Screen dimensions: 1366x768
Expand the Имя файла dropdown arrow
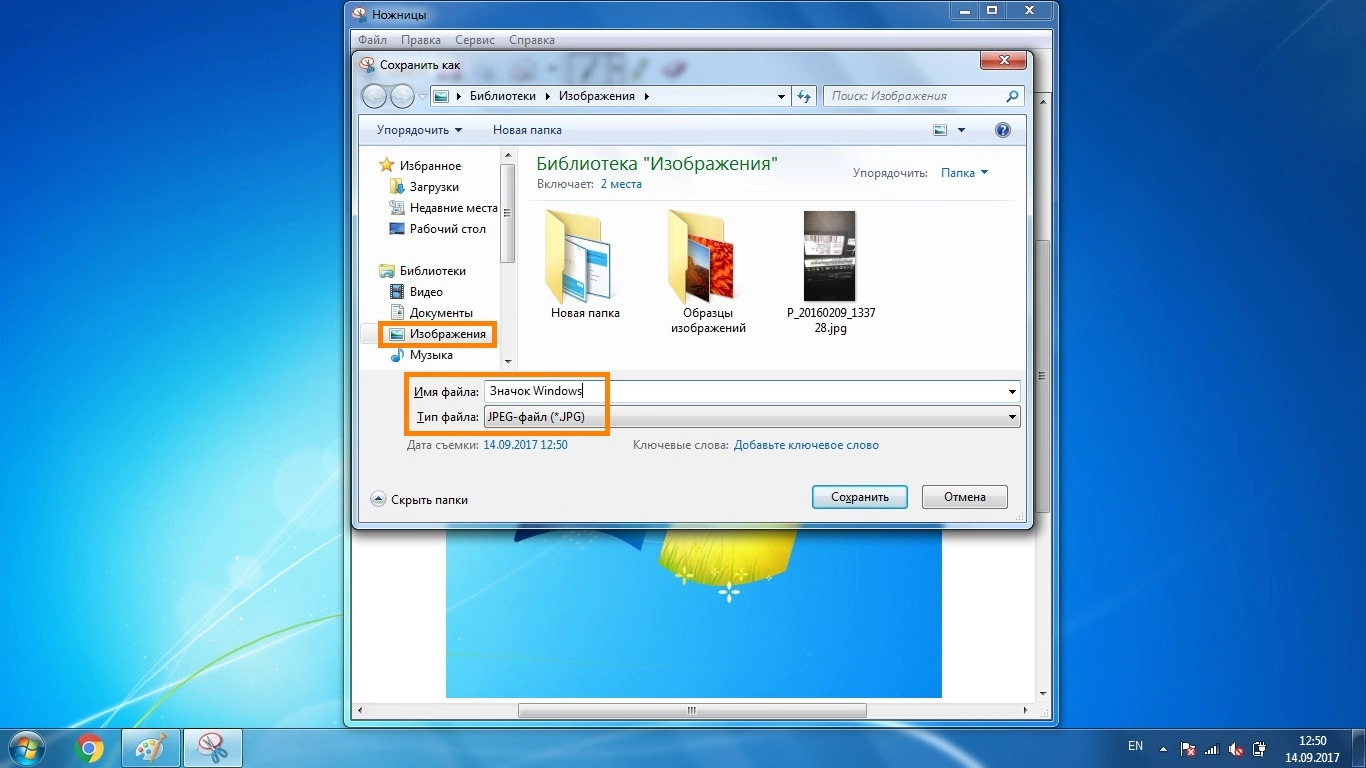click(1011, 391)
